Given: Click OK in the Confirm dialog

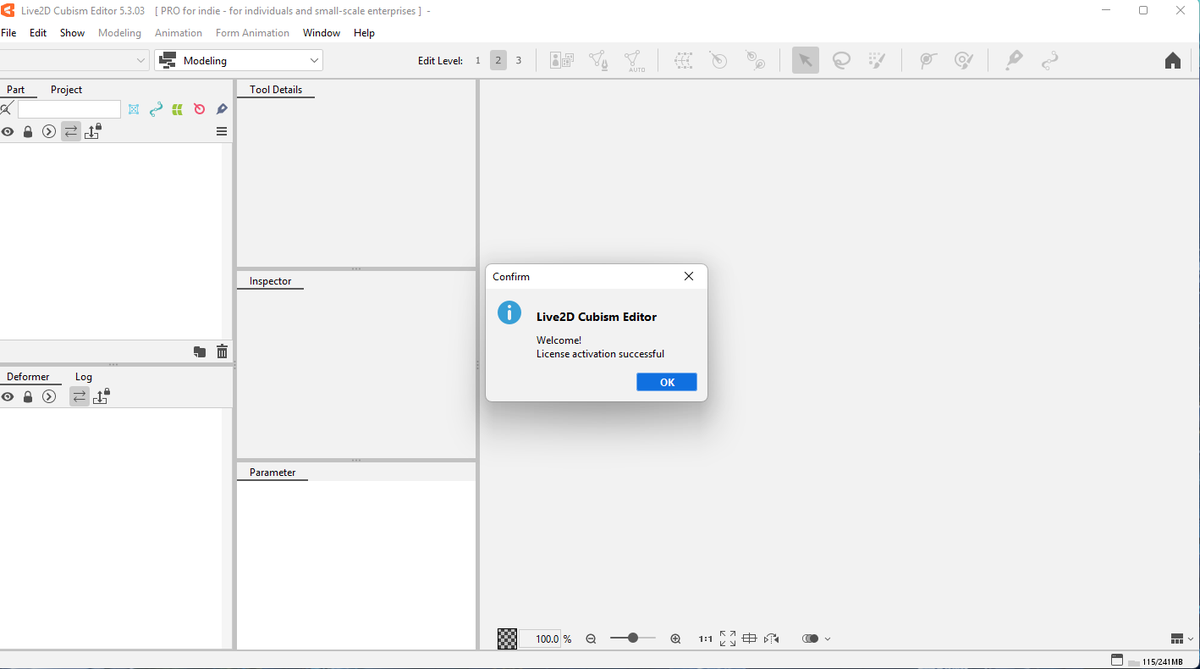Looking at the screenshot, I should 666,382.
